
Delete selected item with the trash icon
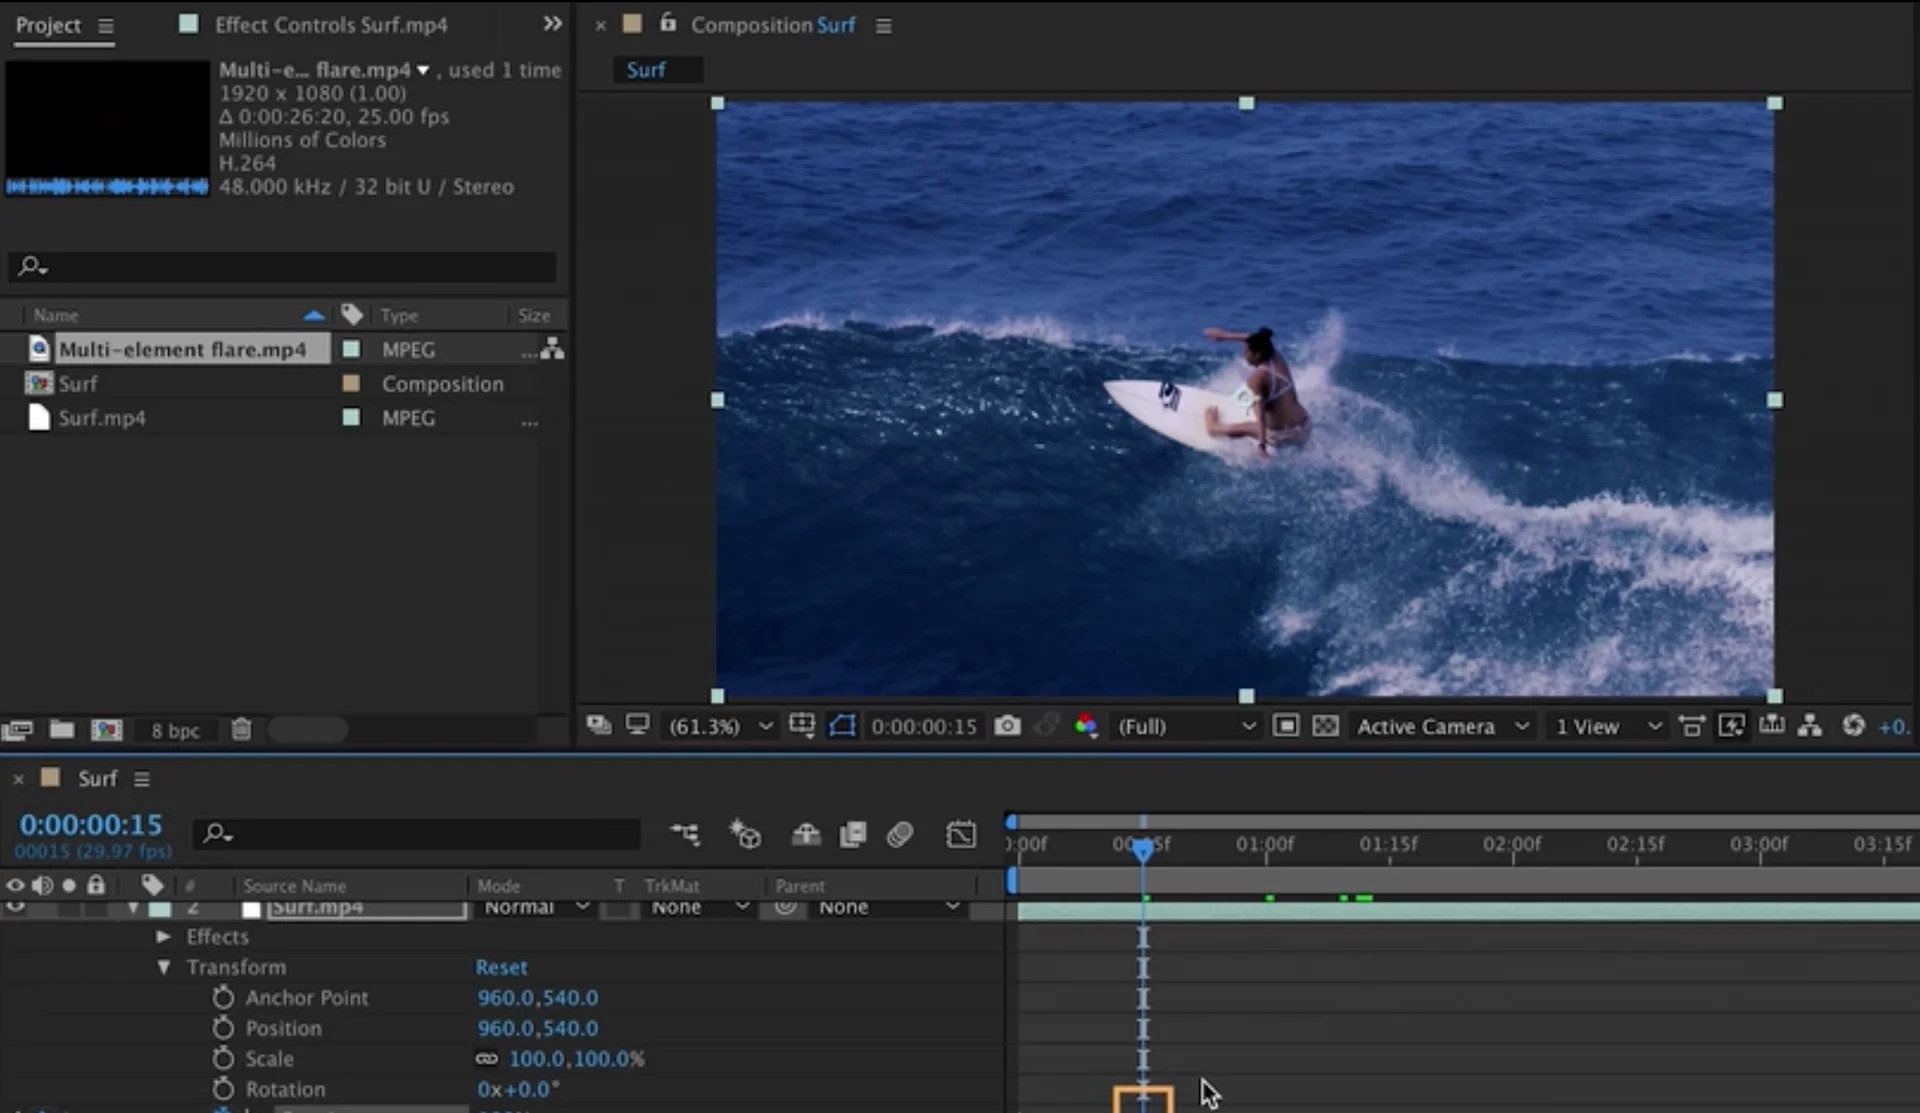tap(241, 730)
